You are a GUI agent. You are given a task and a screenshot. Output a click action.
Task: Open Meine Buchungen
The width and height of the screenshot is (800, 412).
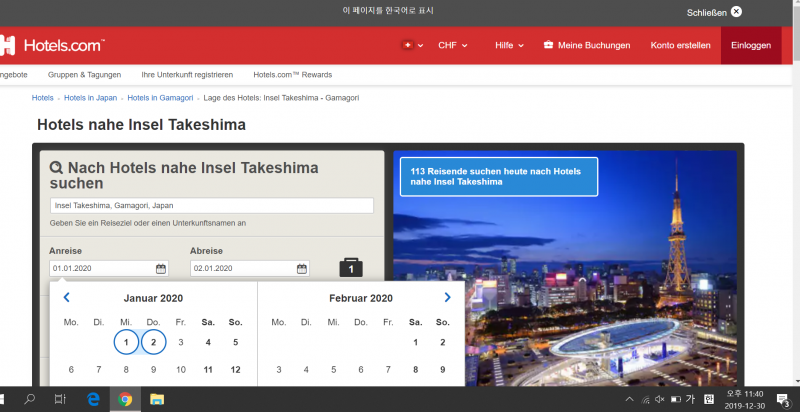(587, 45)
